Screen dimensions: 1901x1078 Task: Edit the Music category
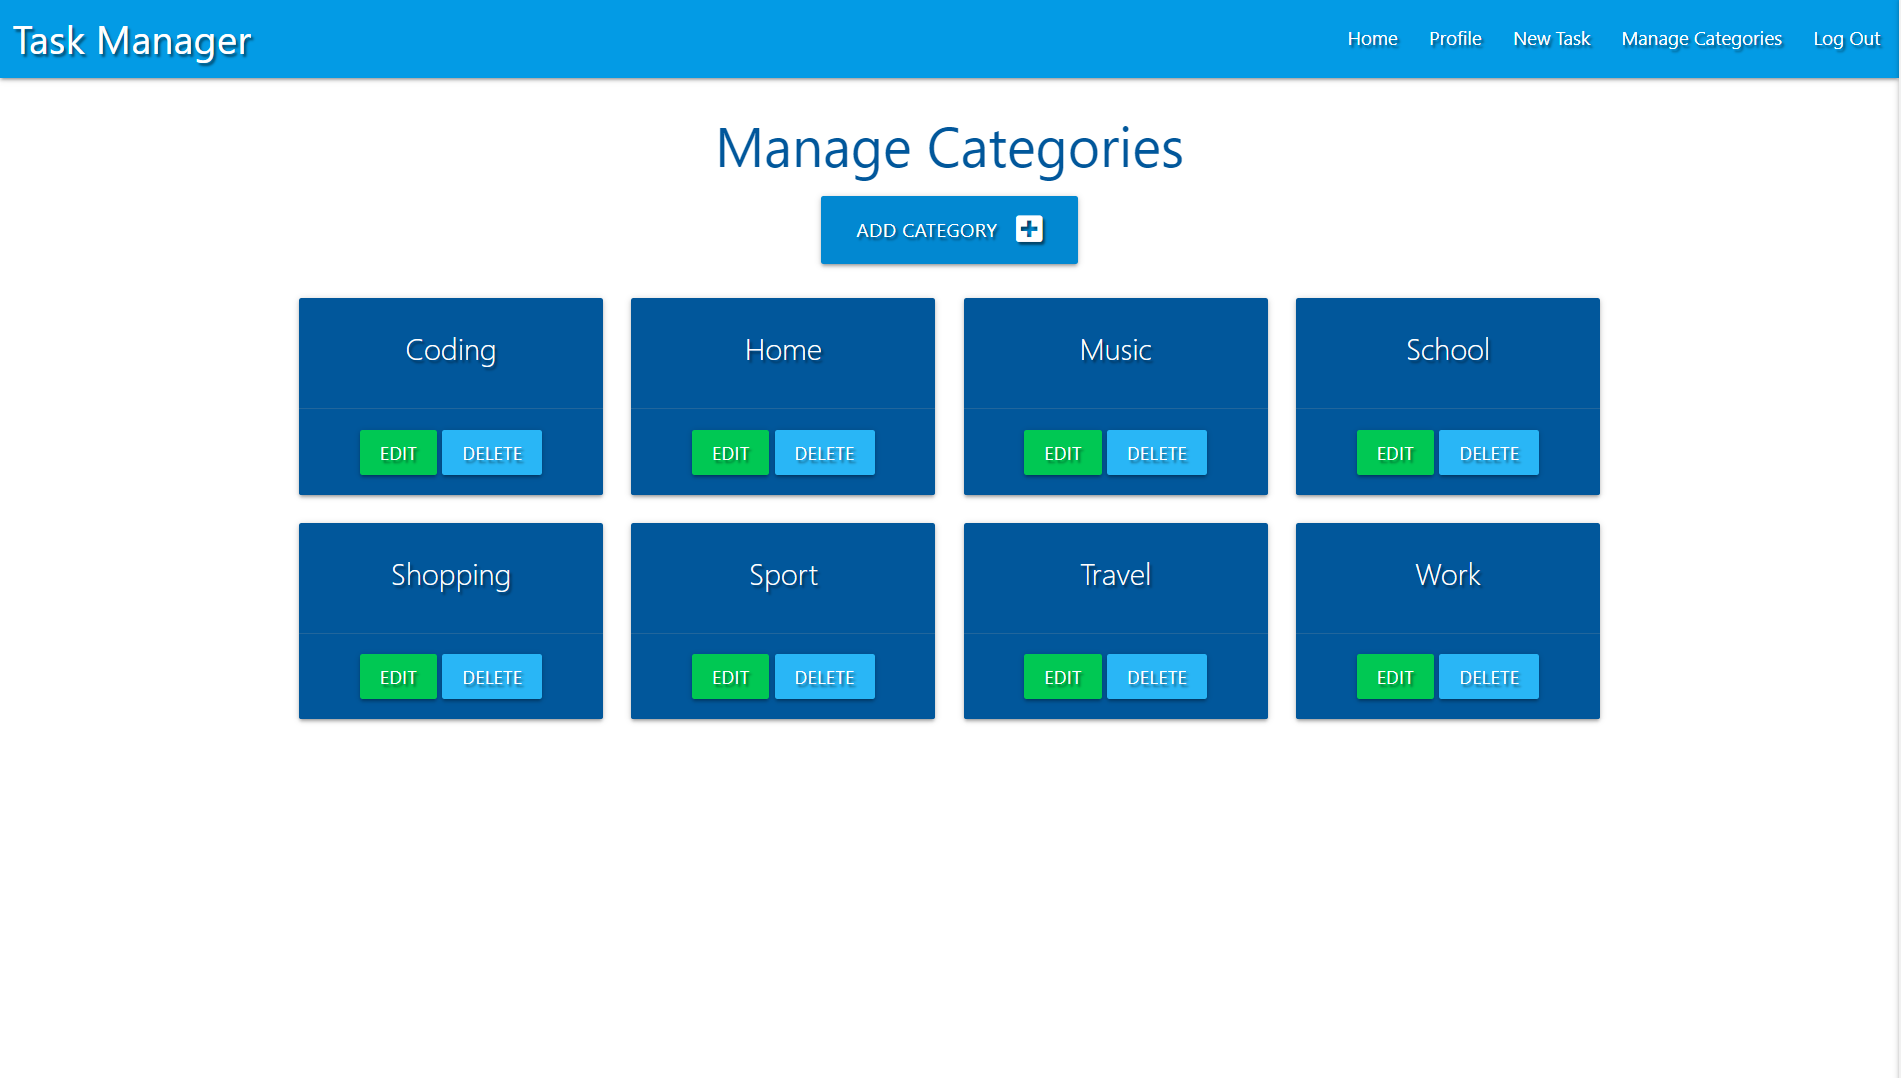point(1062,453)
